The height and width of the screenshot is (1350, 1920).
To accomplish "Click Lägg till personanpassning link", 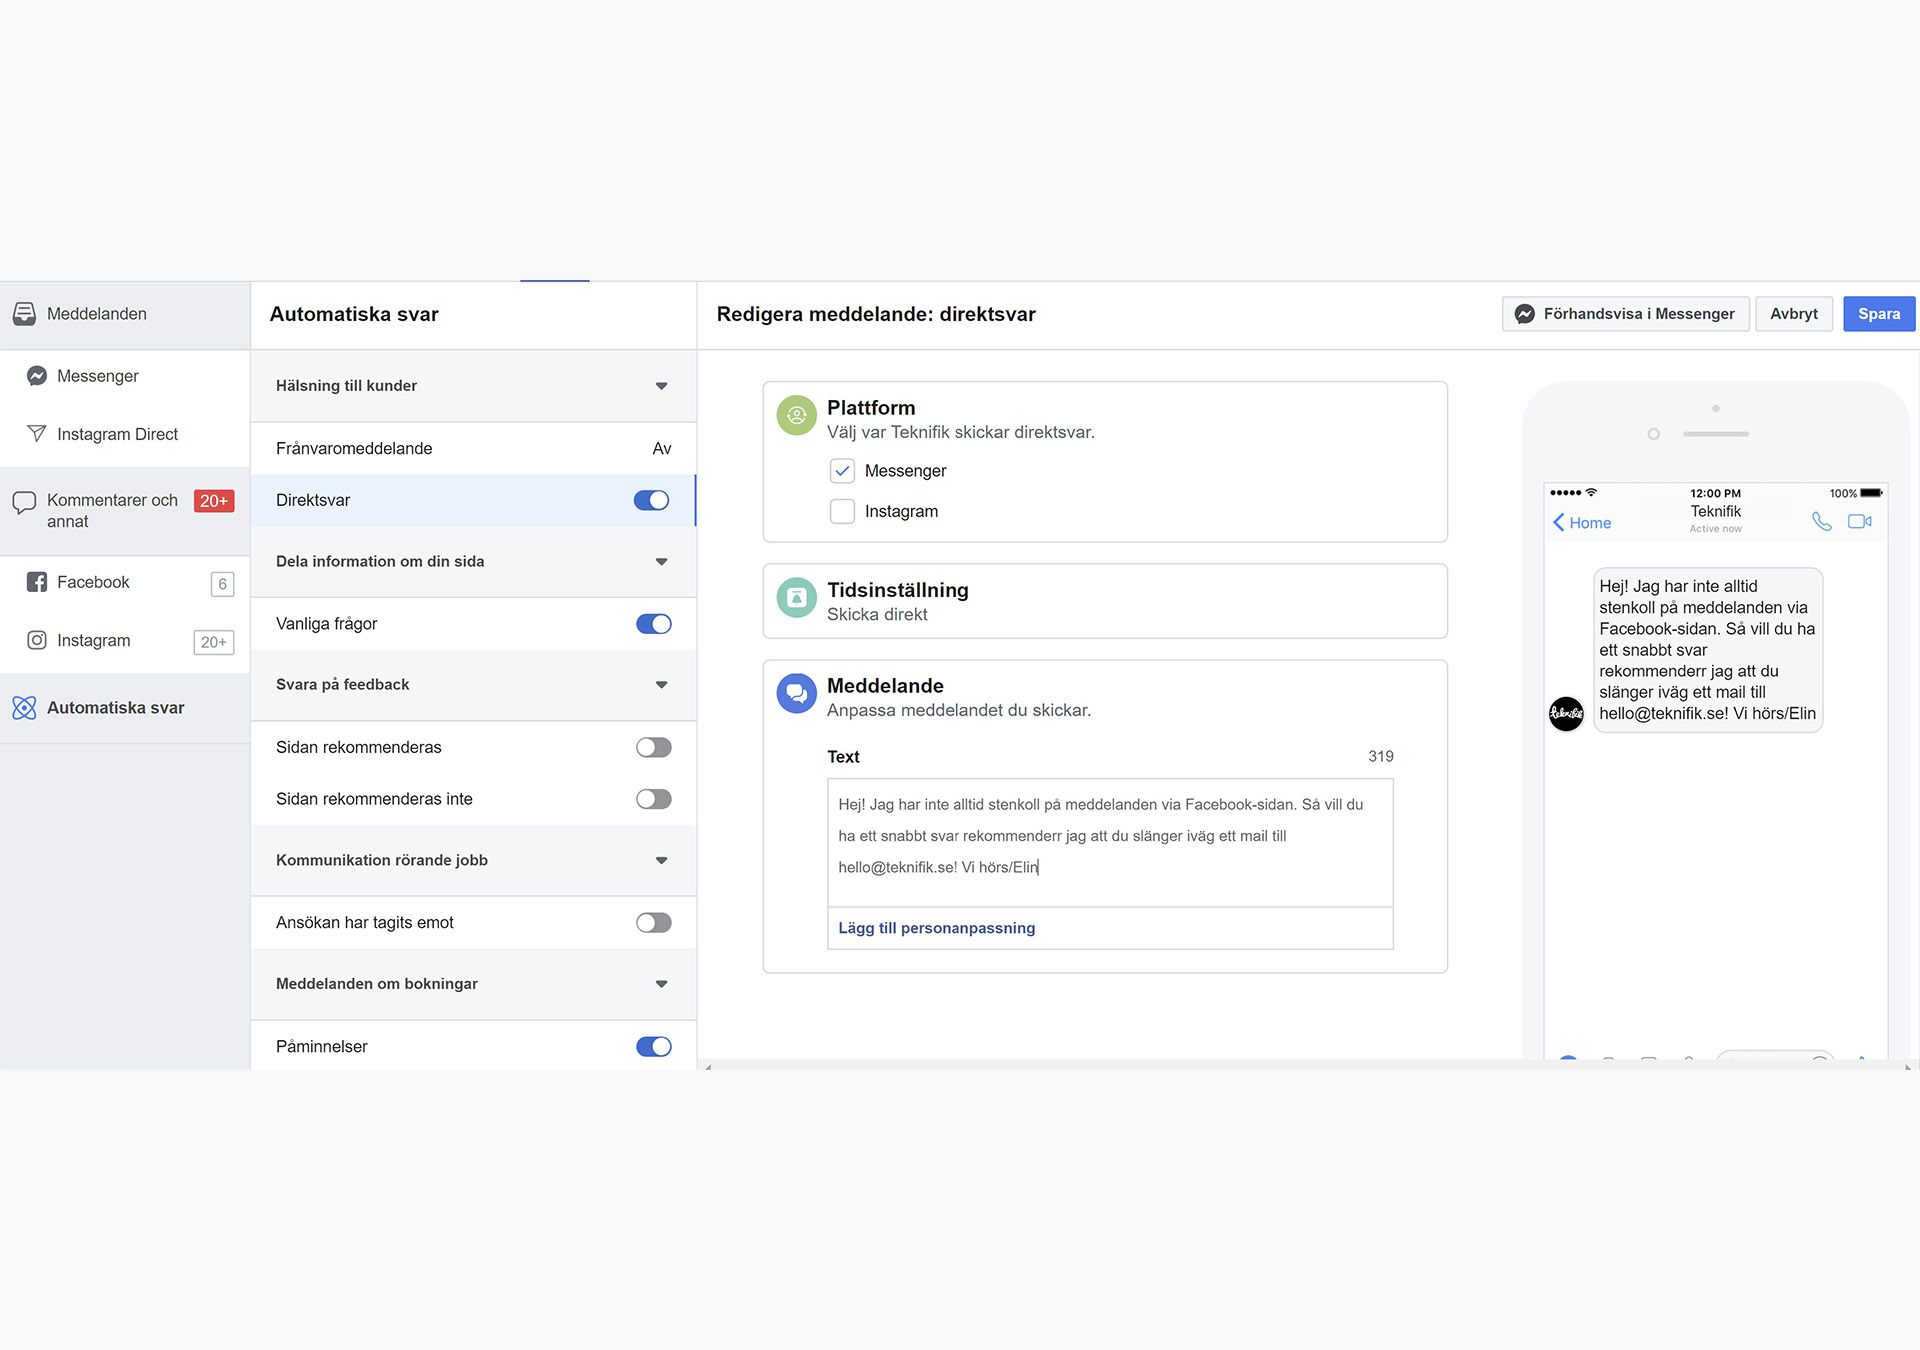I will (x=936, y=928).
